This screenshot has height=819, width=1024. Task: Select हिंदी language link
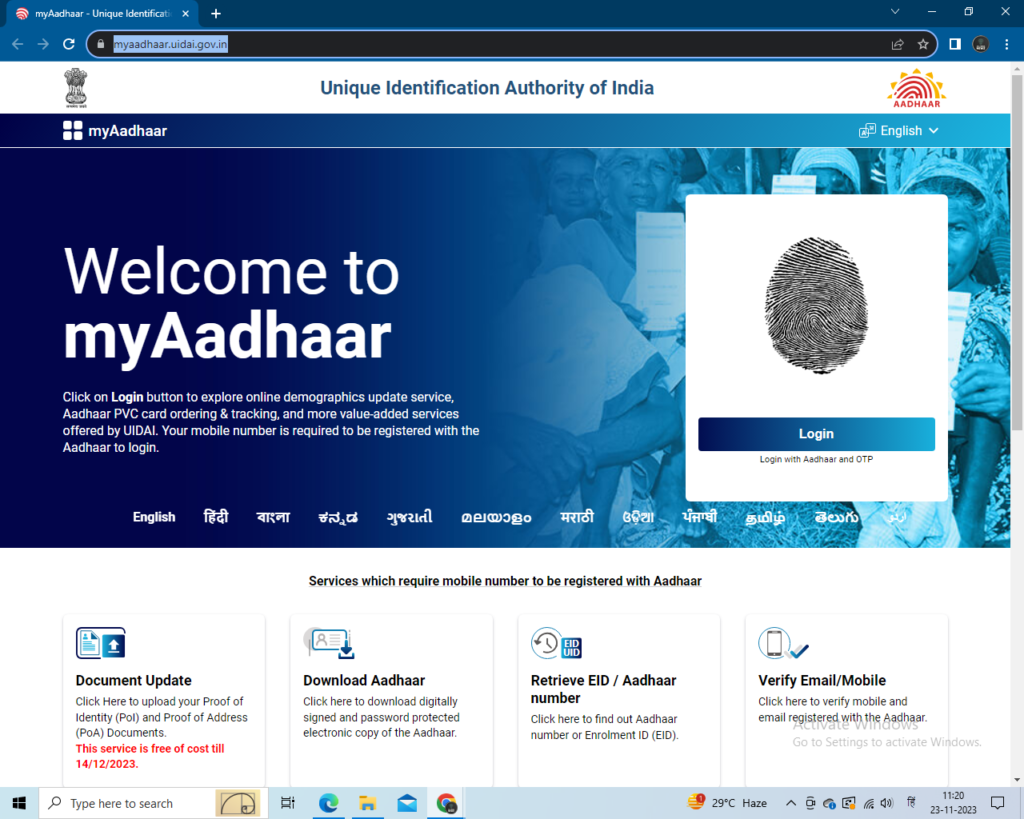[216, 517]
